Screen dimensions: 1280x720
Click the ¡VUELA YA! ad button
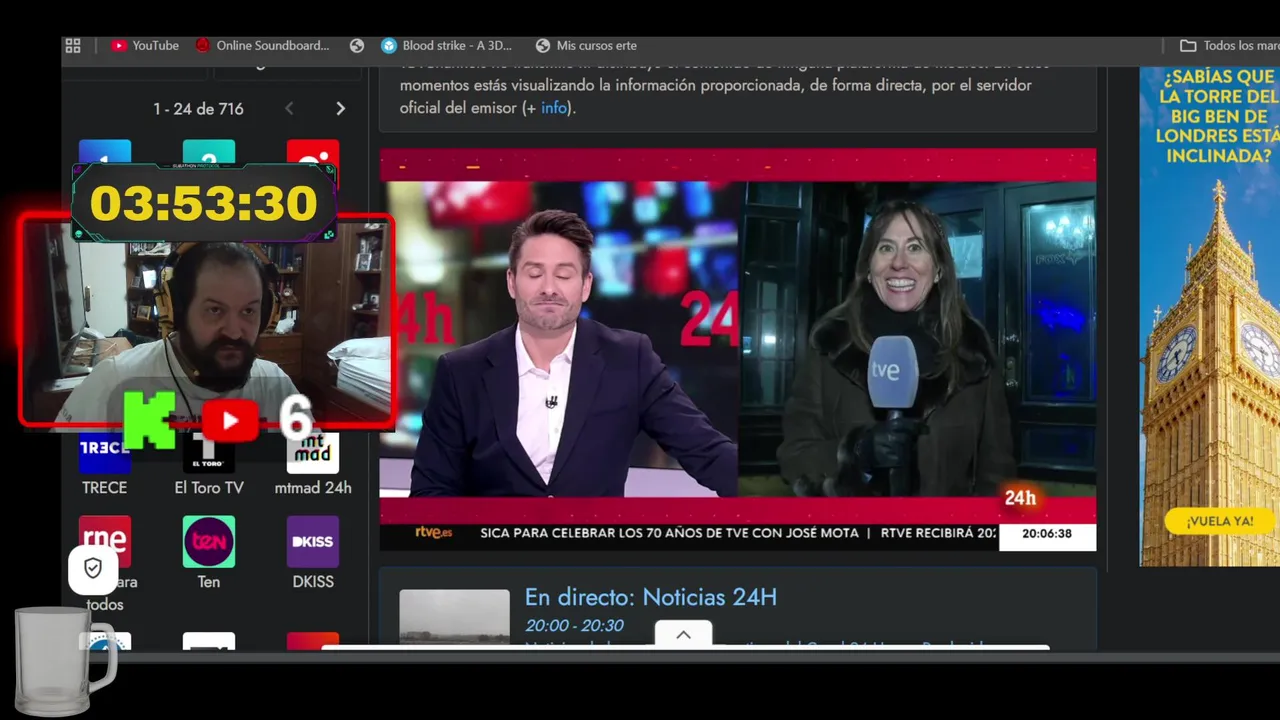[x=1219, y=521]
